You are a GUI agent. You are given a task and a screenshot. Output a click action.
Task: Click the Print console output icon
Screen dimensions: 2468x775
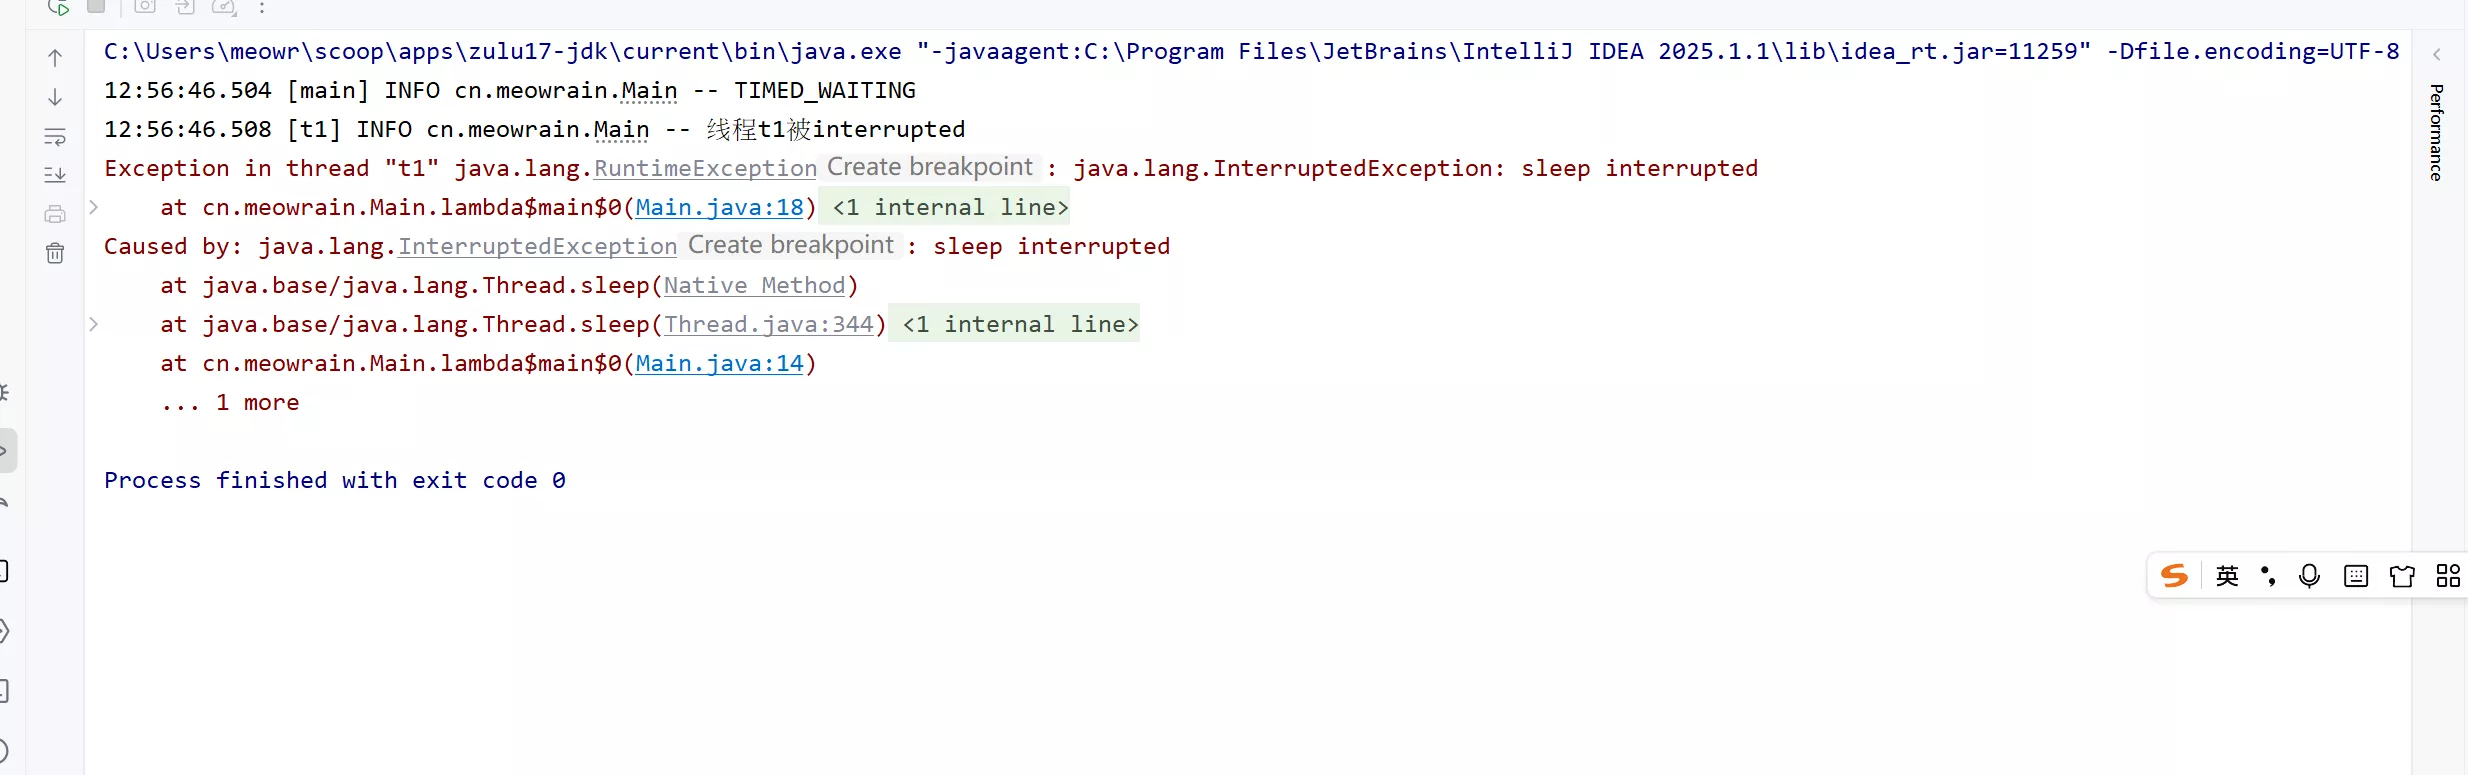coord(55,214)
